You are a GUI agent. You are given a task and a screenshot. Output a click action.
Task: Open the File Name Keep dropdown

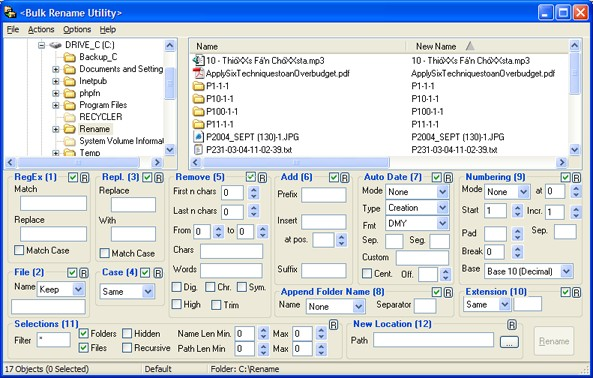pos(78,290)
